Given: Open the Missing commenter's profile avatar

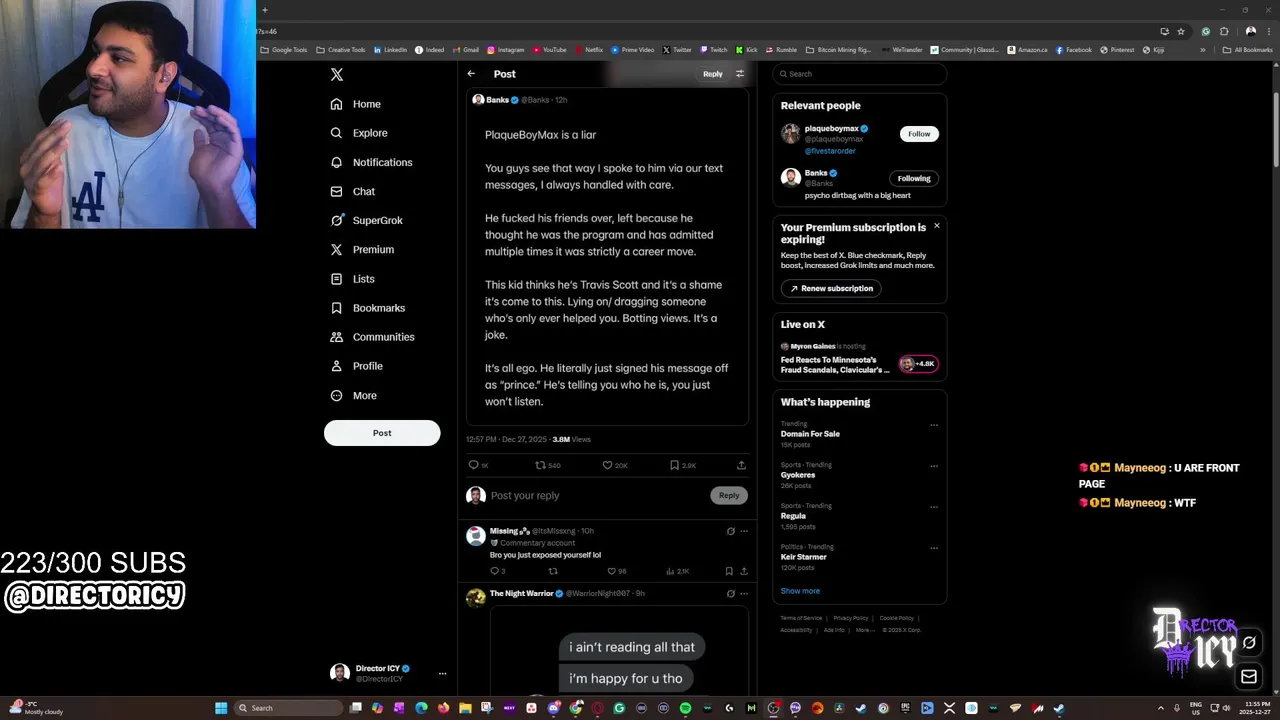Looking at the screenshot, I should pos(475,536).
